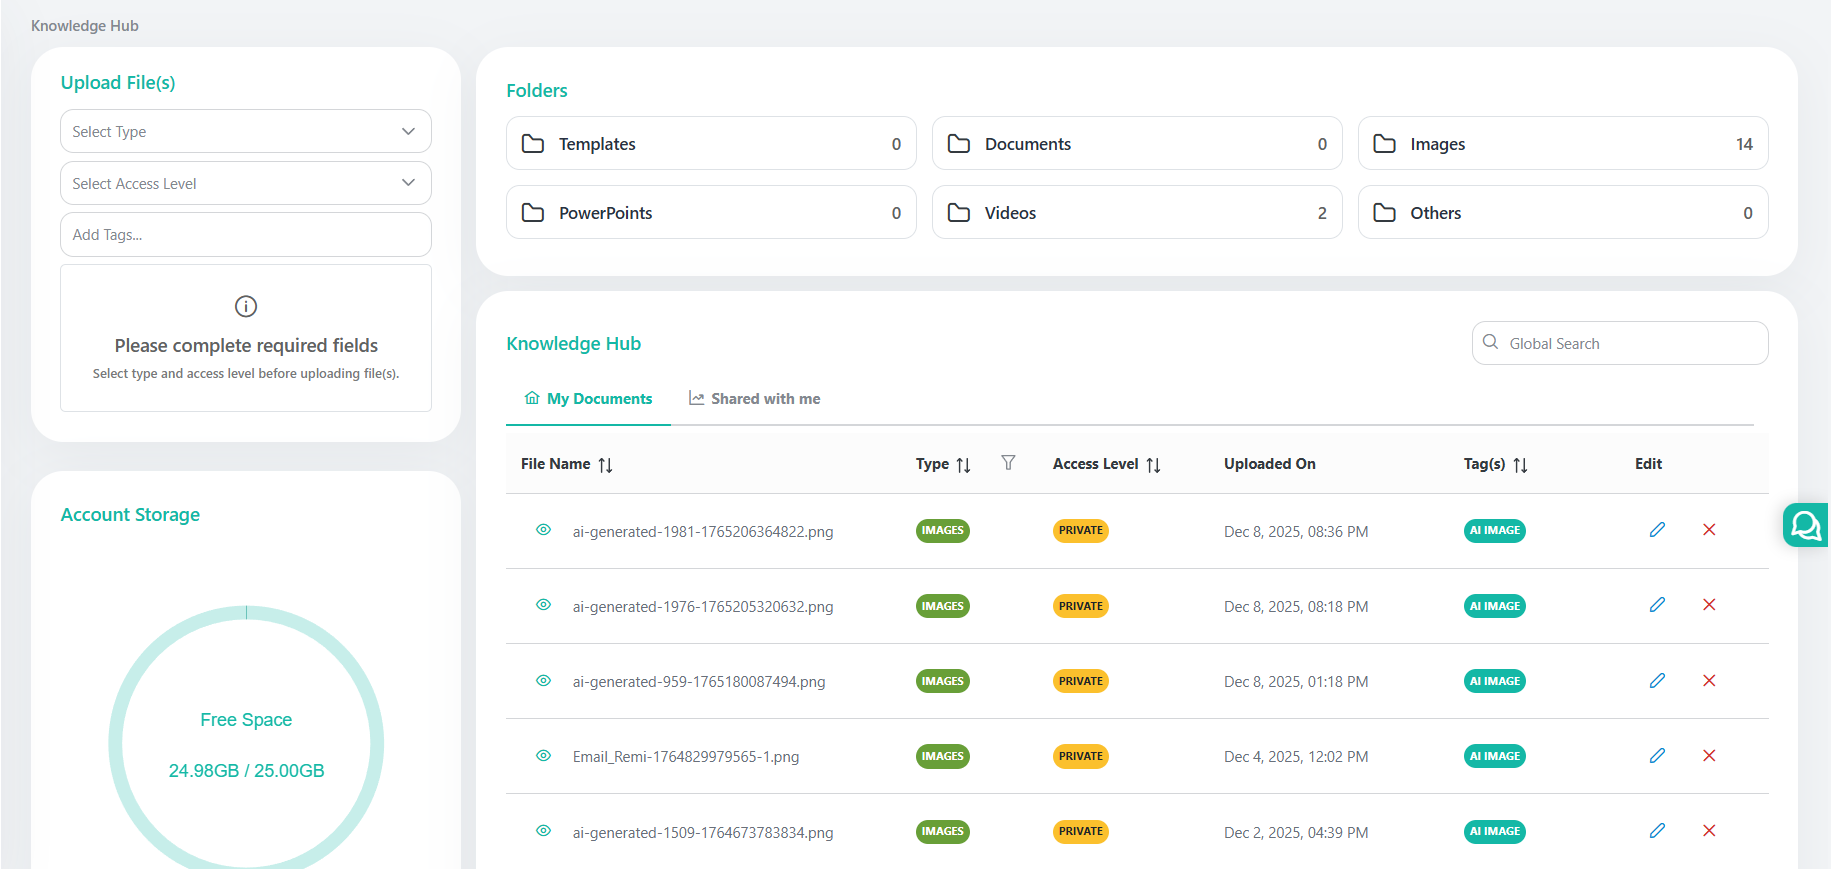Preview Email_Remi file via eye icon

(x=543, y=756)
